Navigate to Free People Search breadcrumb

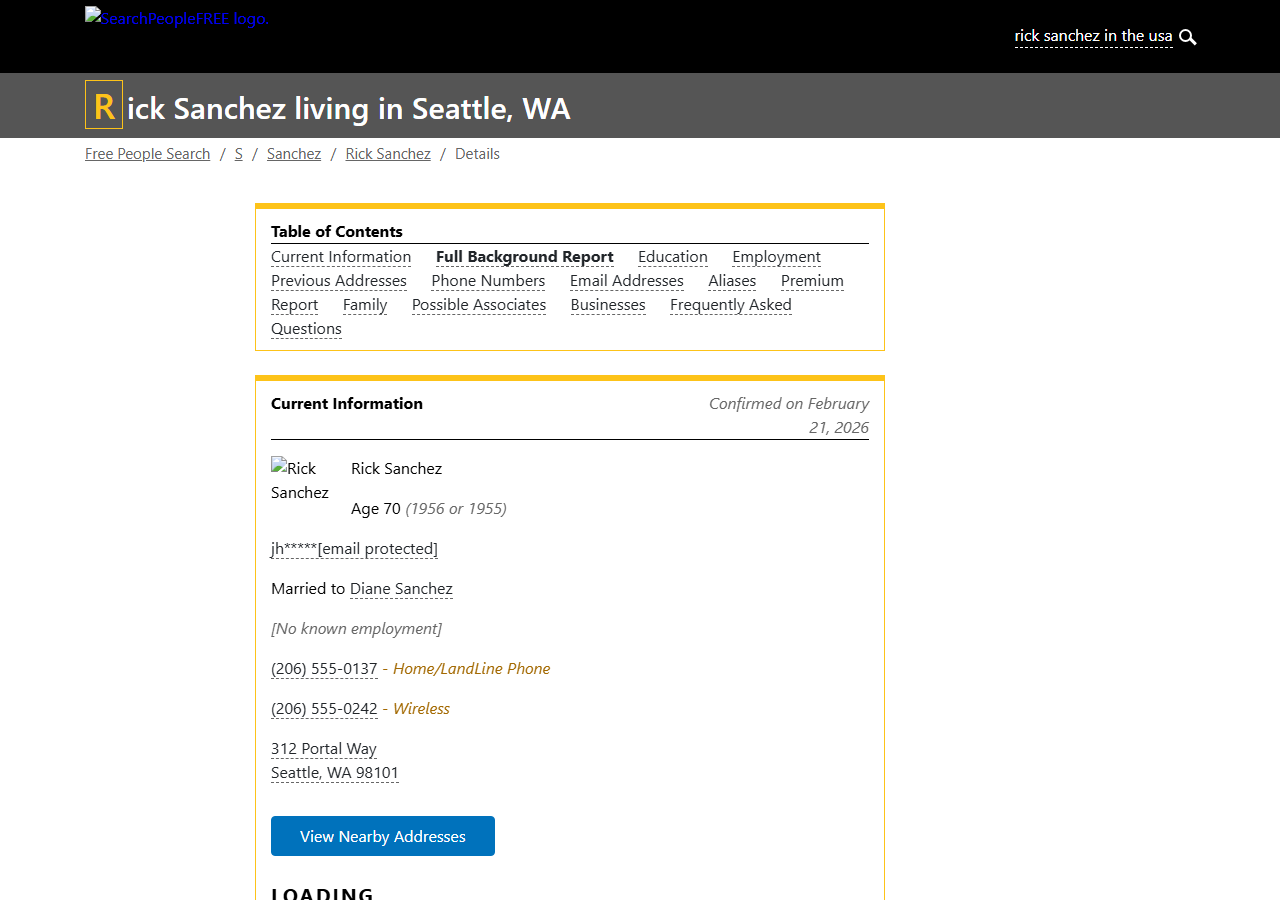pyautogui.click(x=147, y=153)
